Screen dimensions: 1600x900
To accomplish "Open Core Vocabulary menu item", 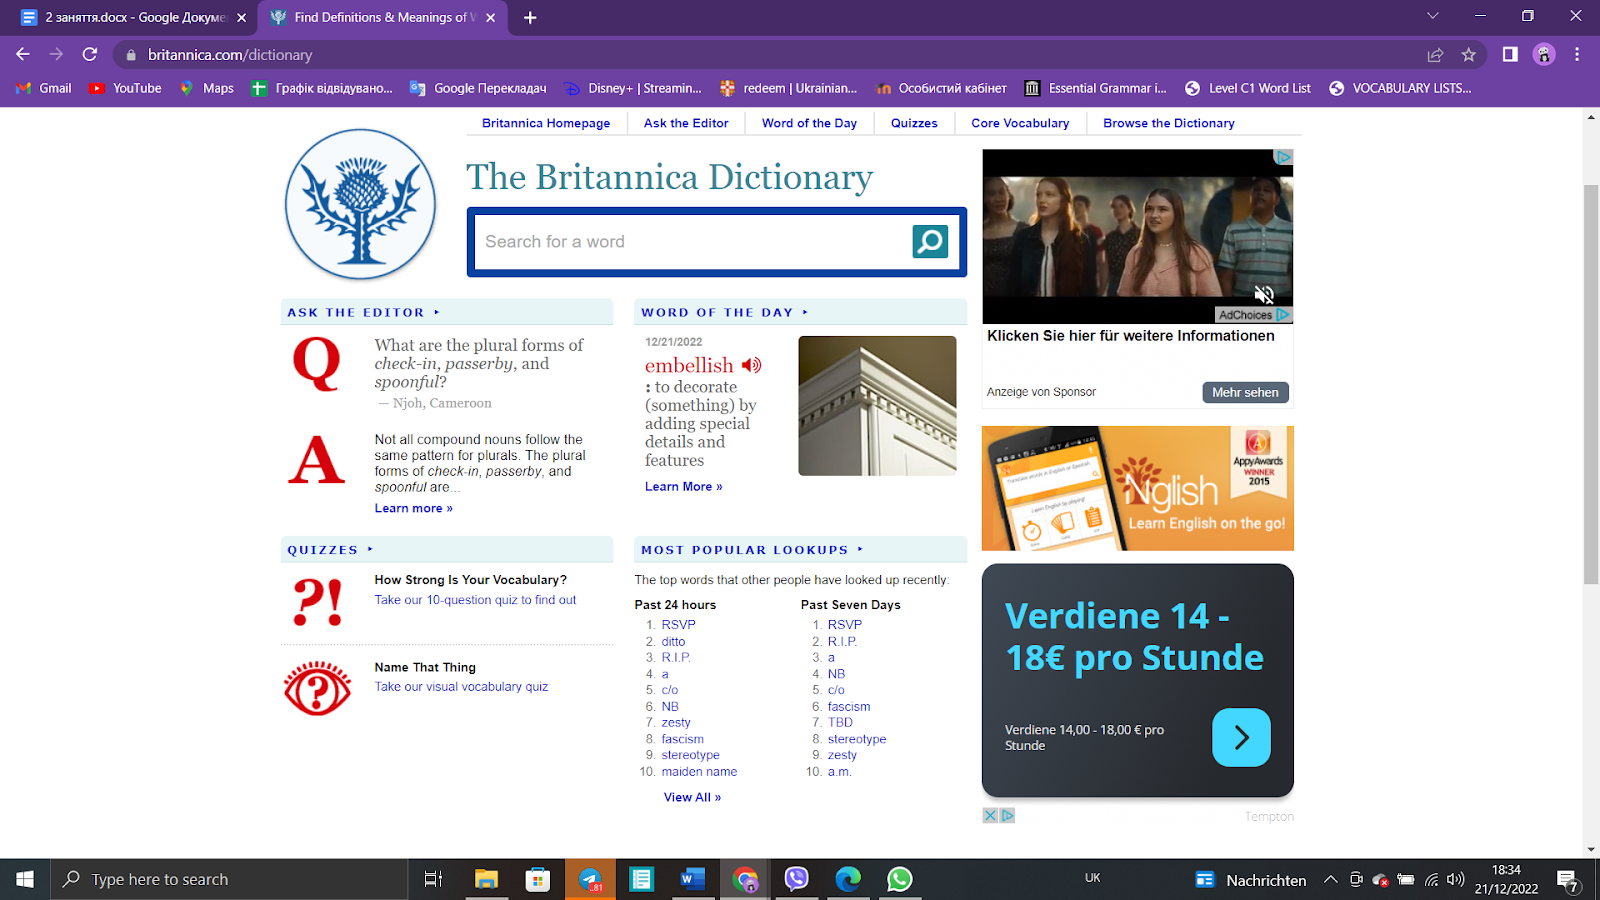I will (1020, 123).
